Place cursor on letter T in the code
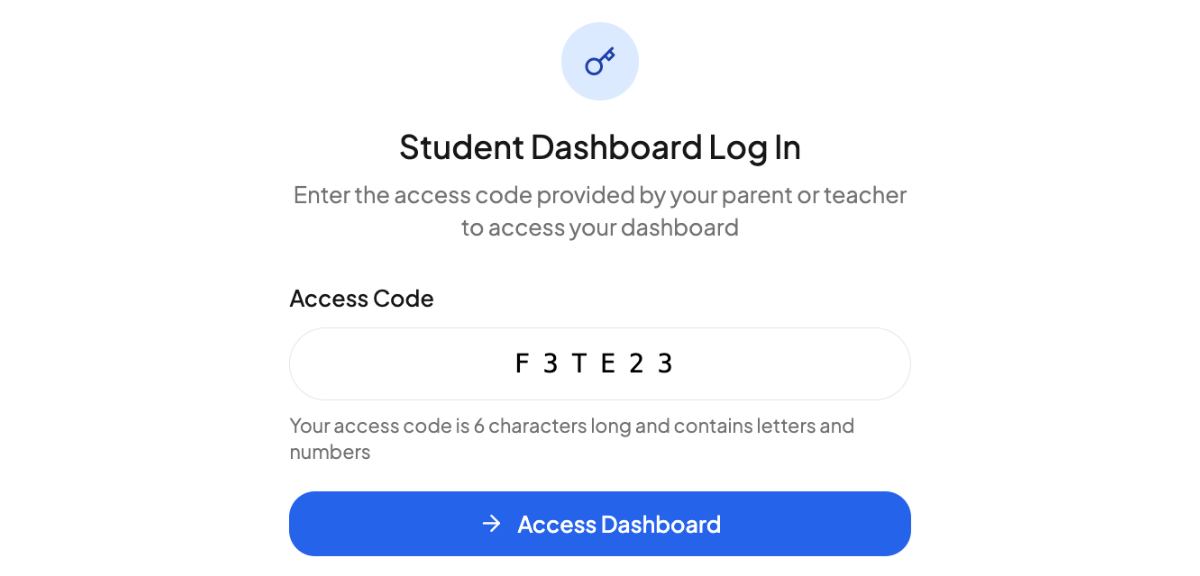Viewport: 1200px width, 576px height. (579, 364)
